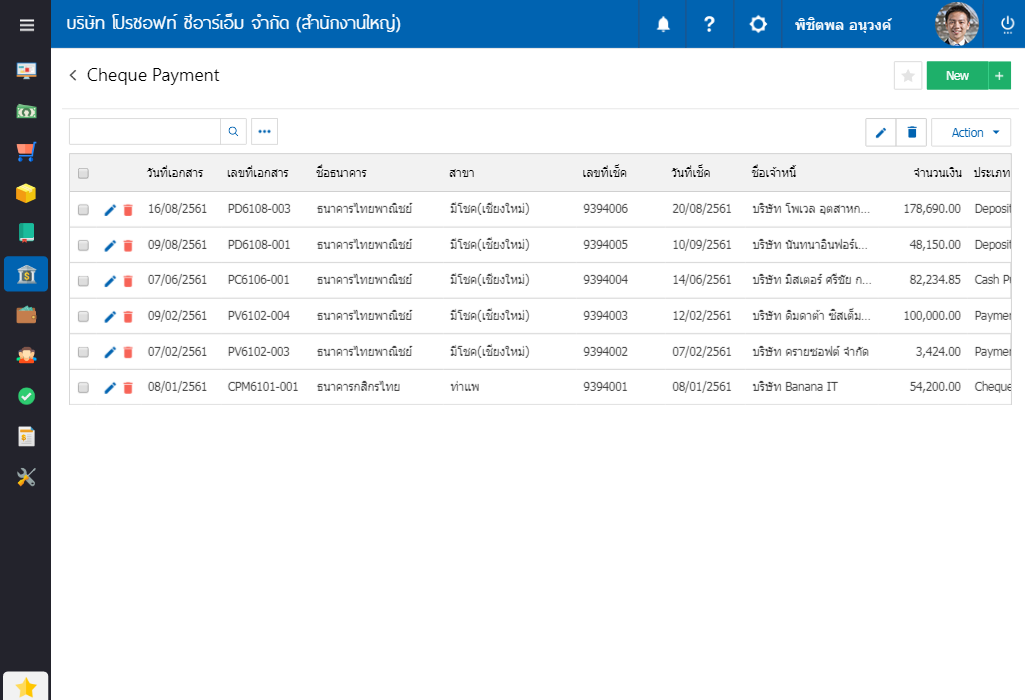Viewport: 1025px width, 700px height.
Task: Add Cheque Payment to favorites with the star
Action: 907,76
